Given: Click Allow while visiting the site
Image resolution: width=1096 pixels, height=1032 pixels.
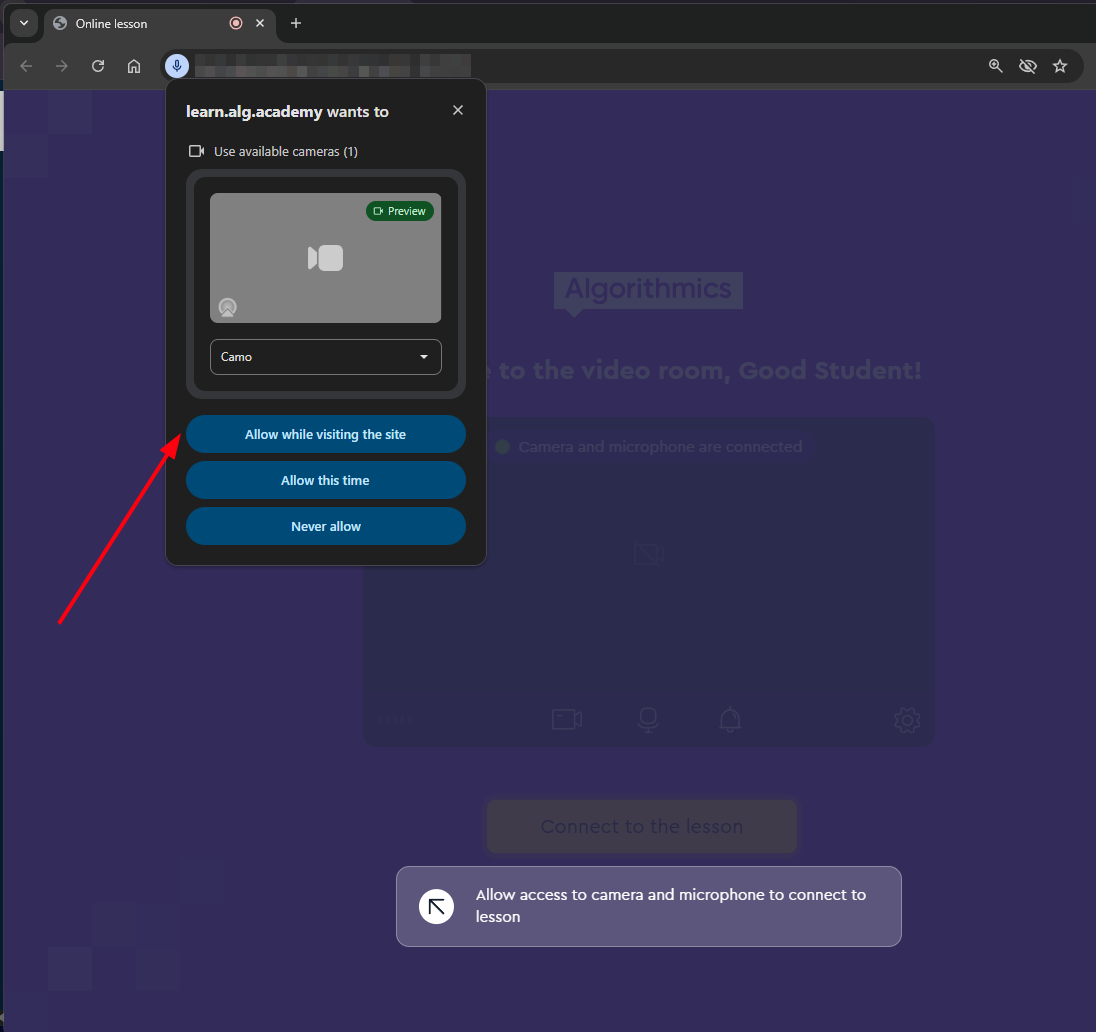Looking at the screenshot, I should [326, 435].
